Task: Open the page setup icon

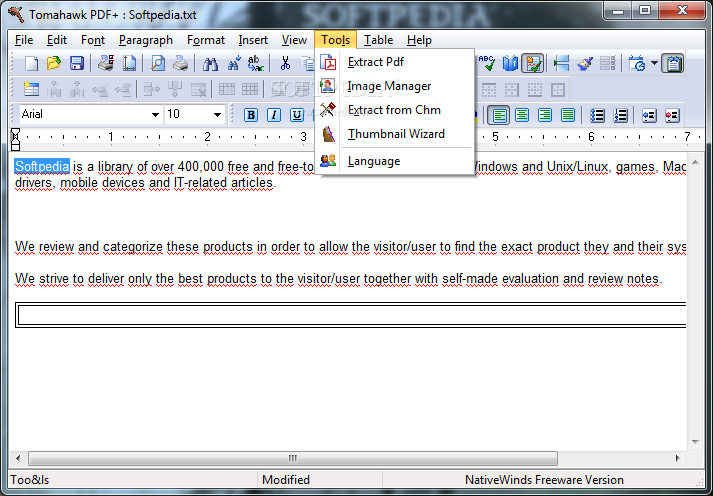Action: pyautogui.click(x=129, y=63)
